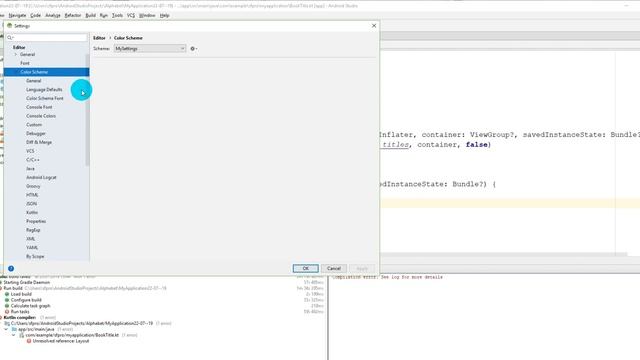Image resolution: width=640 pixels, height=360 pixels.
Task: Click the settings tree vertical scrollbar
Action: (x=87, y=110)
